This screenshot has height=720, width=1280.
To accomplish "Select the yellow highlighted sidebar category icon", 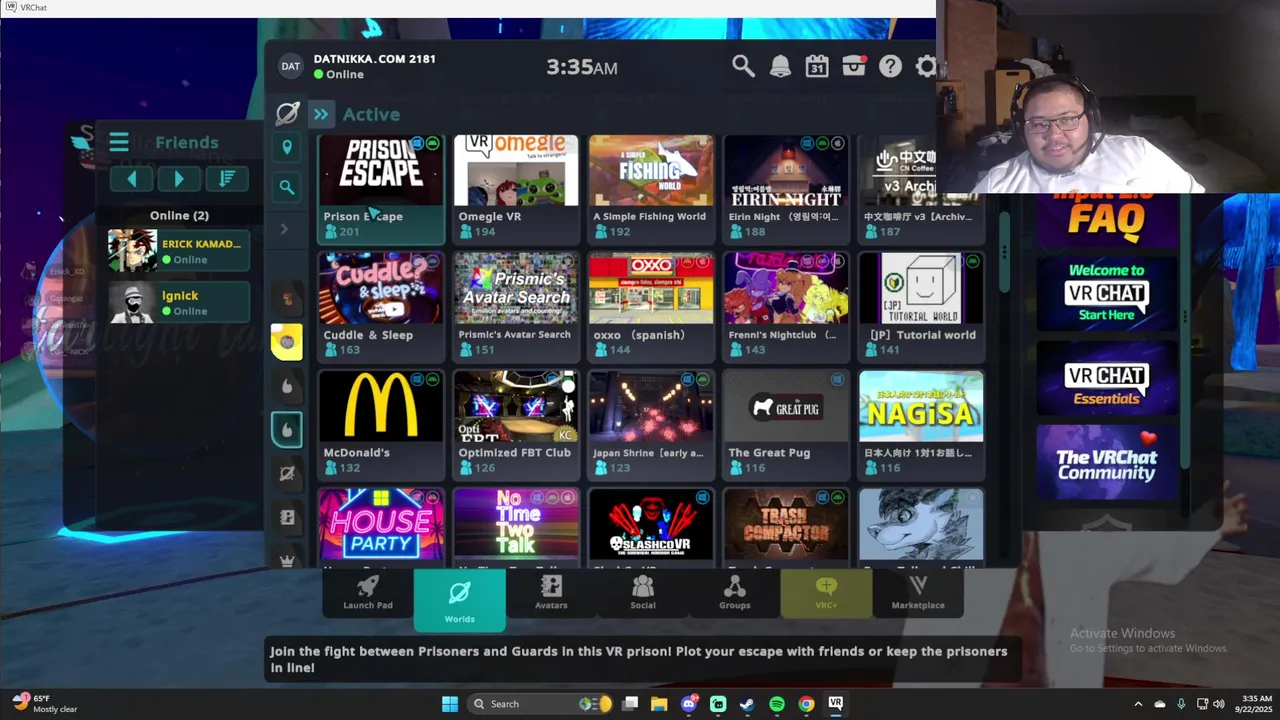I will (x=287, y=342).
